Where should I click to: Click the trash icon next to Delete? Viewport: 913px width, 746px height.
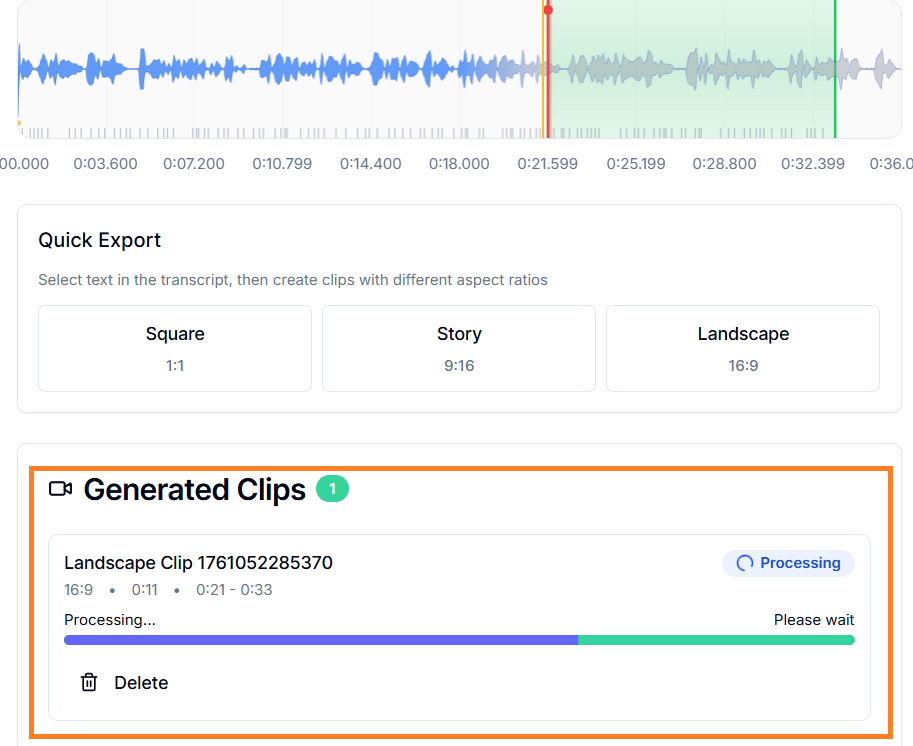88,682
